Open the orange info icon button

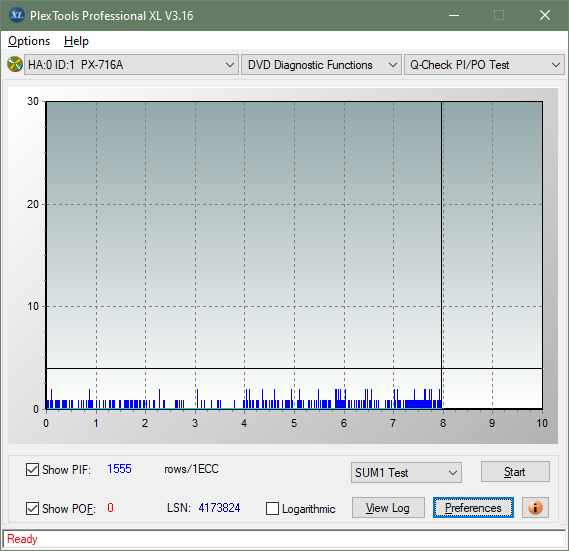(x=535, y=507)
